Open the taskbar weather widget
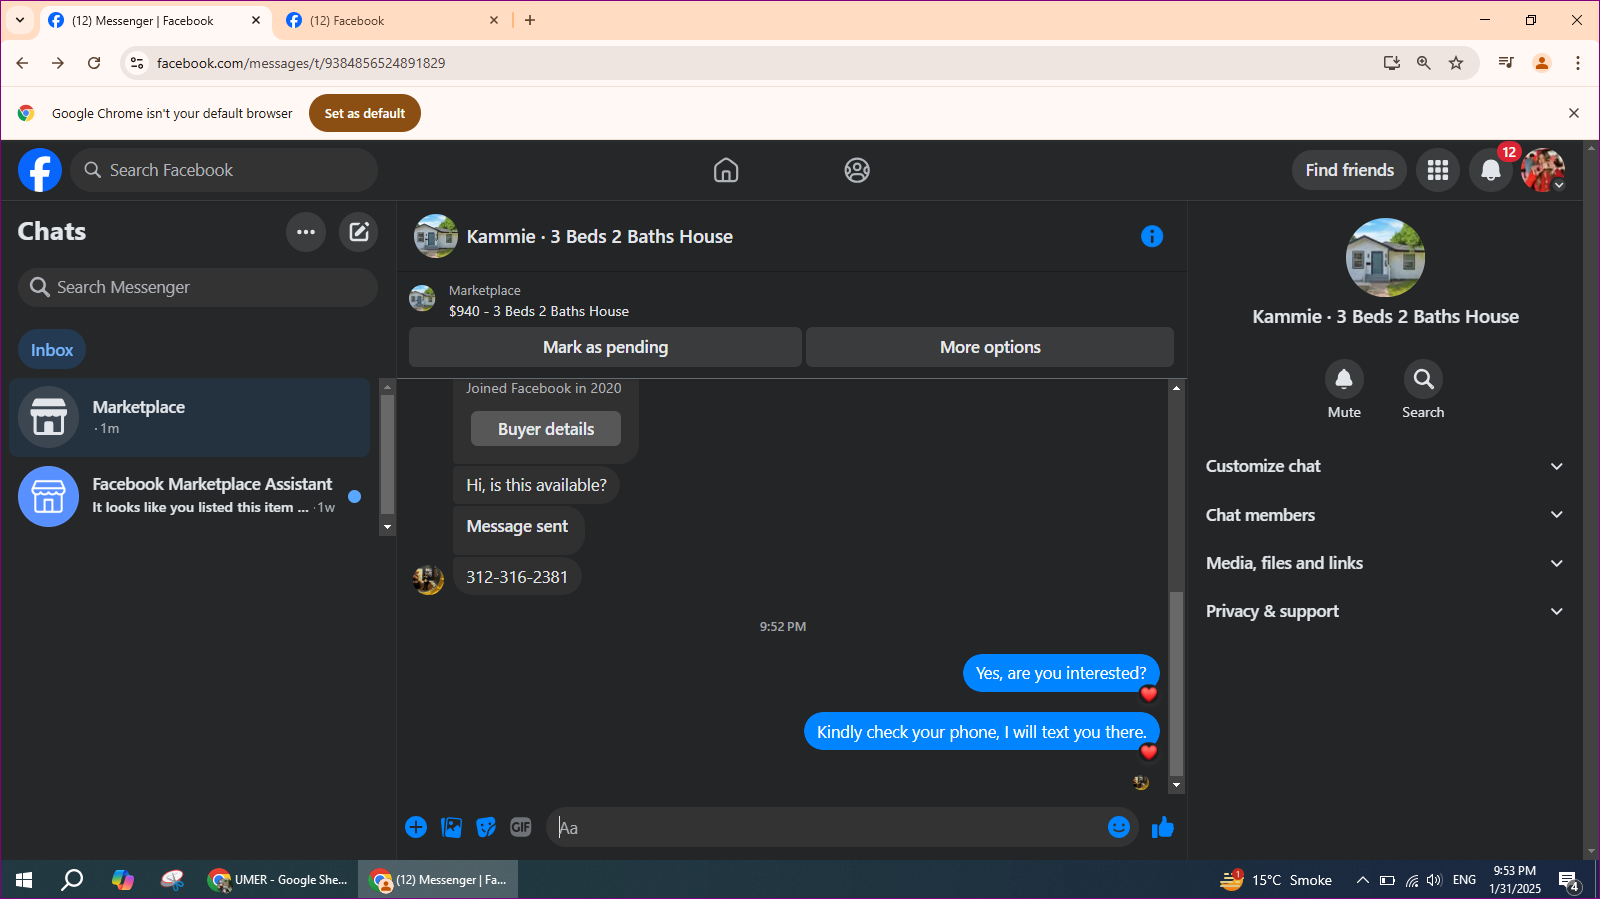 1276,880
